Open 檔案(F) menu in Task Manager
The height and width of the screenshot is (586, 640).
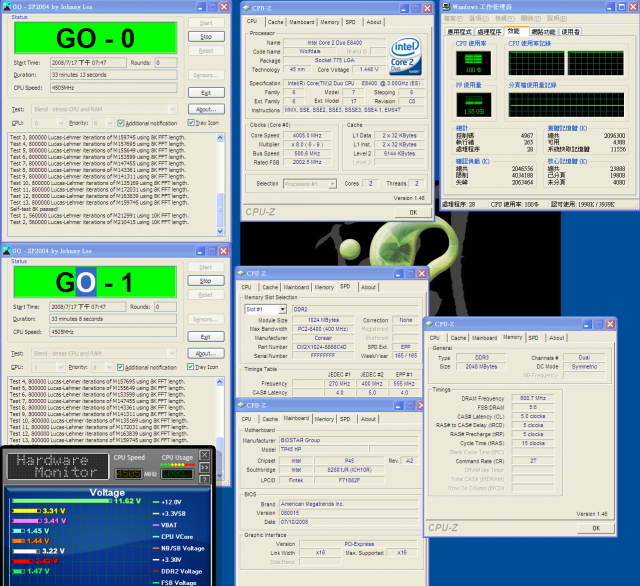(x=453, y=18)
